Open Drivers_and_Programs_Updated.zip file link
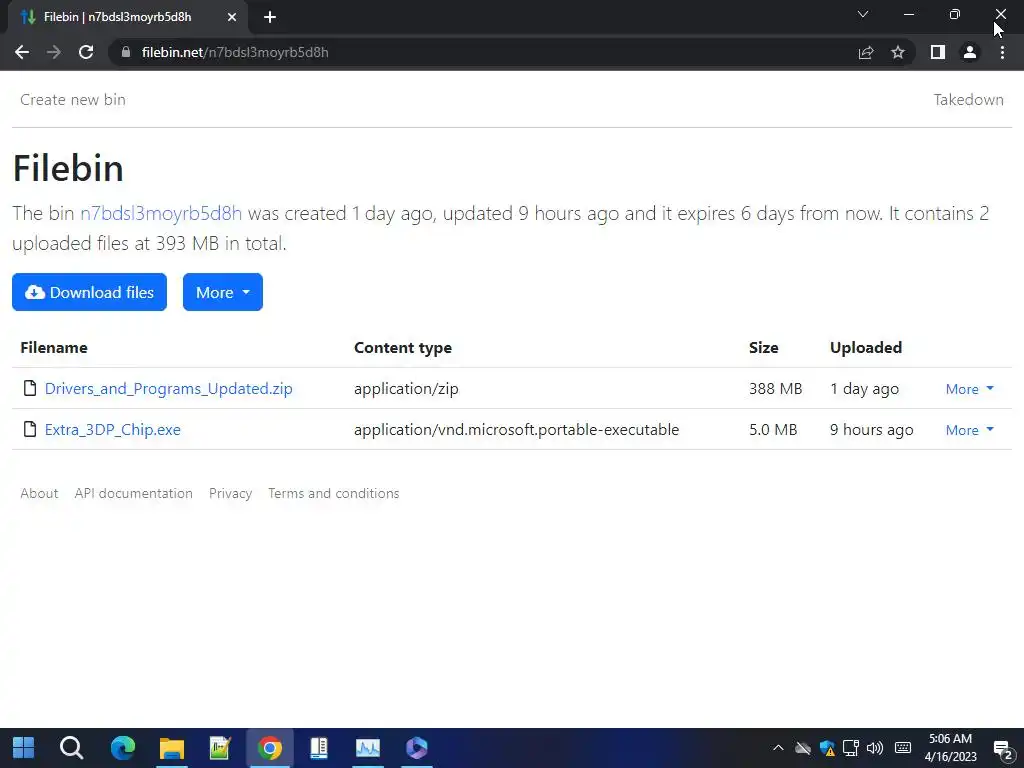Image resolution: width=1024 pixels, height=768 pixels. [168, 389]
